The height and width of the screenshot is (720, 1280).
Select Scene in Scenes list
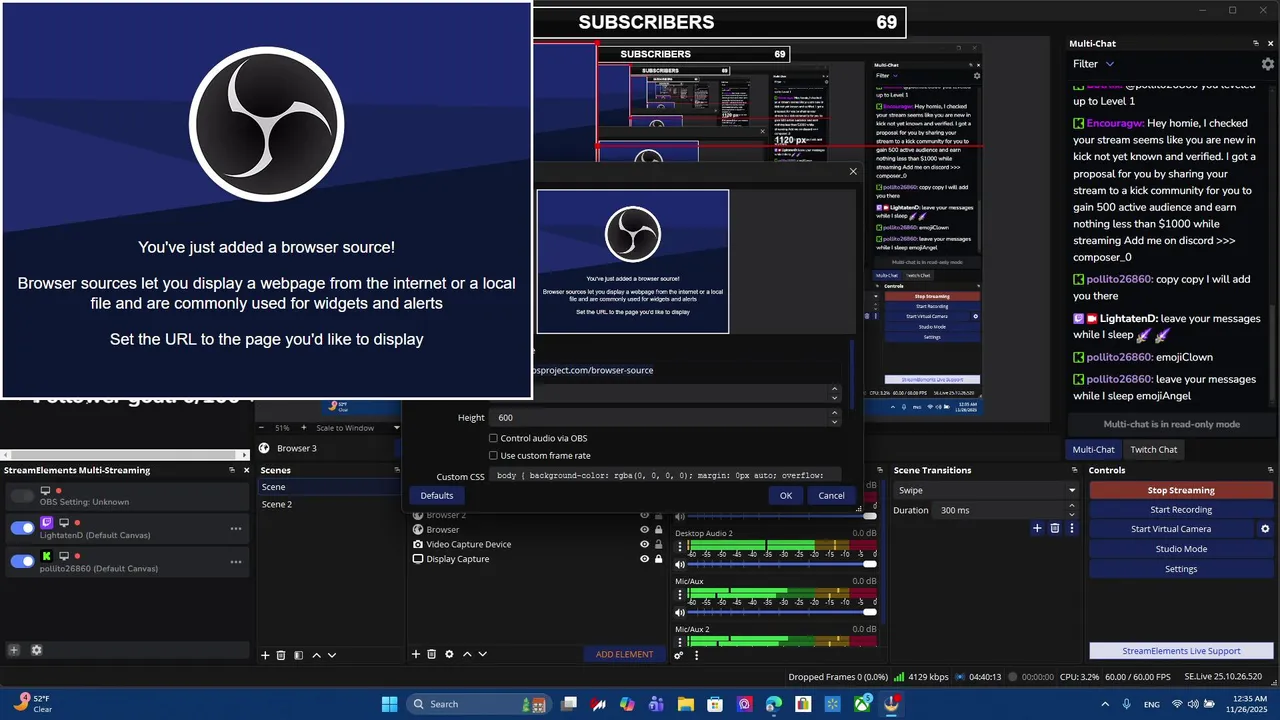[x=329, y=487]
